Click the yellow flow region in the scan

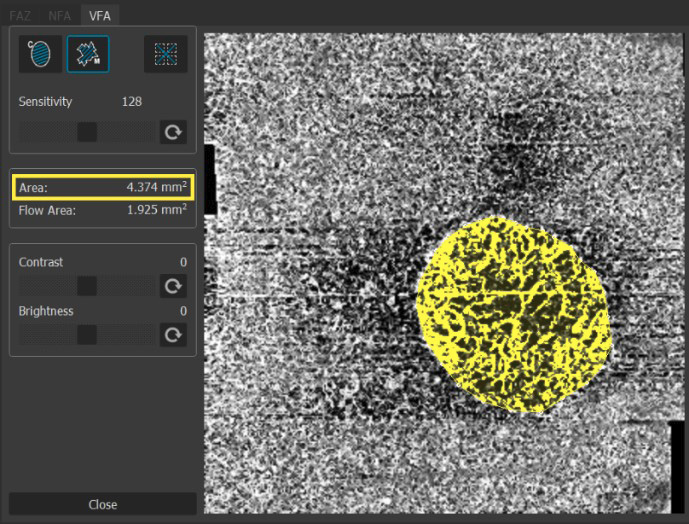click(512, 312)
